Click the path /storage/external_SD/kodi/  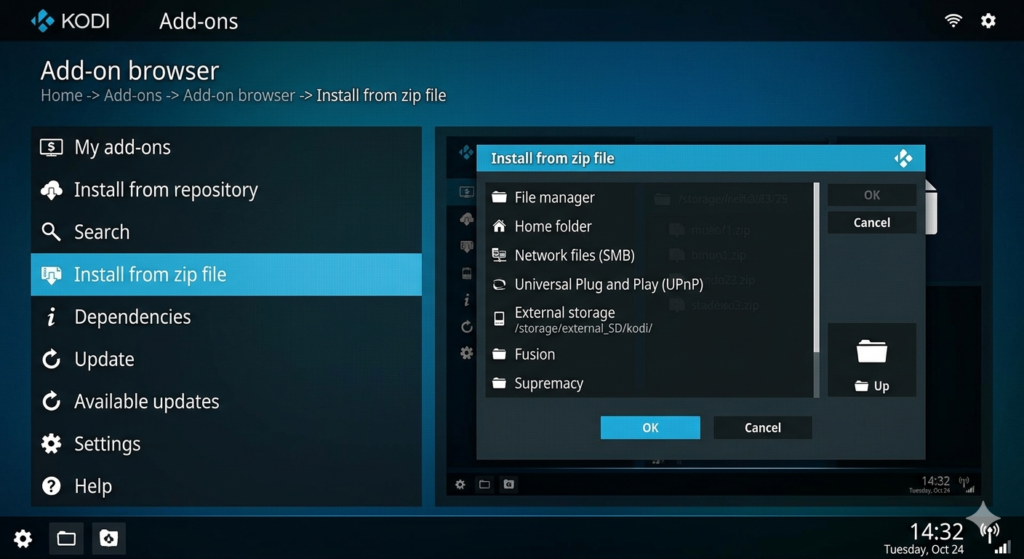click(583, 328)
